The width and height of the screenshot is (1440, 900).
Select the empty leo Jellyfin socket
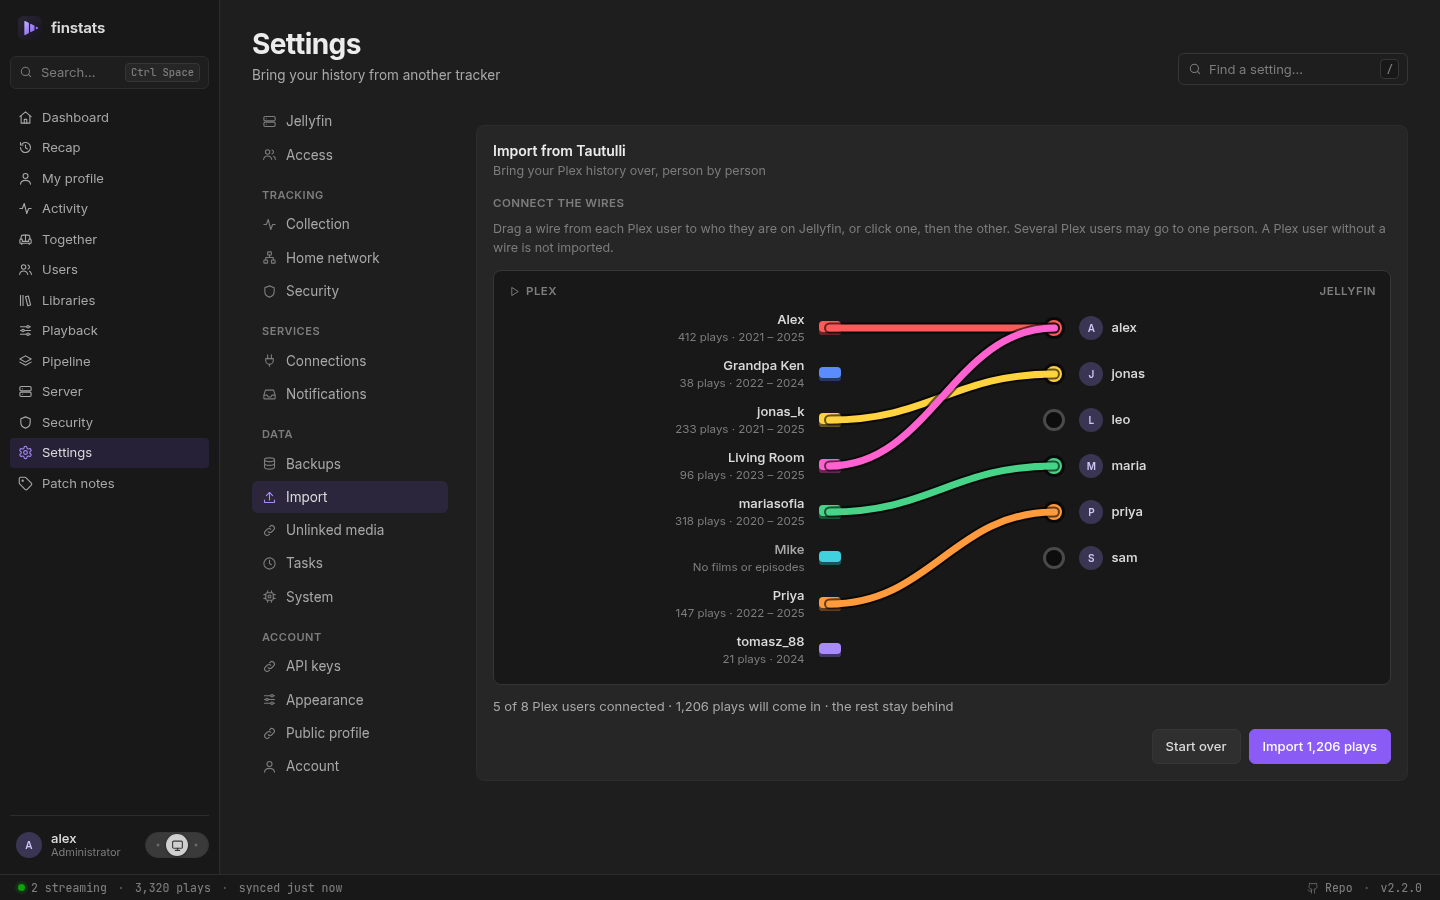tap(1054, 420)
